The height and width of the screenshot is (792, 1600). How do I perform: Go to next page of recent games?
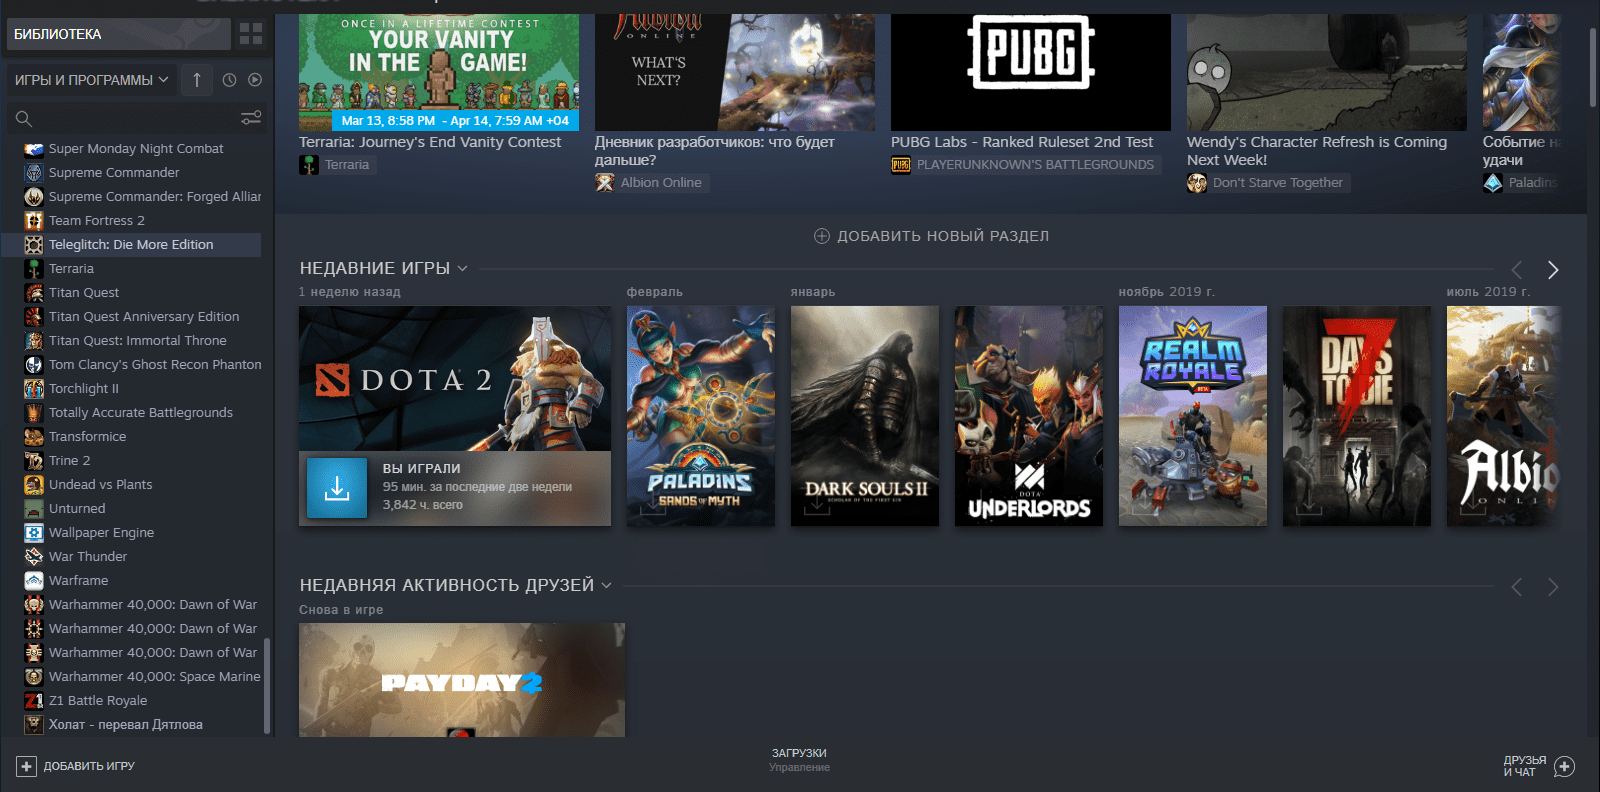[1553, 270]
